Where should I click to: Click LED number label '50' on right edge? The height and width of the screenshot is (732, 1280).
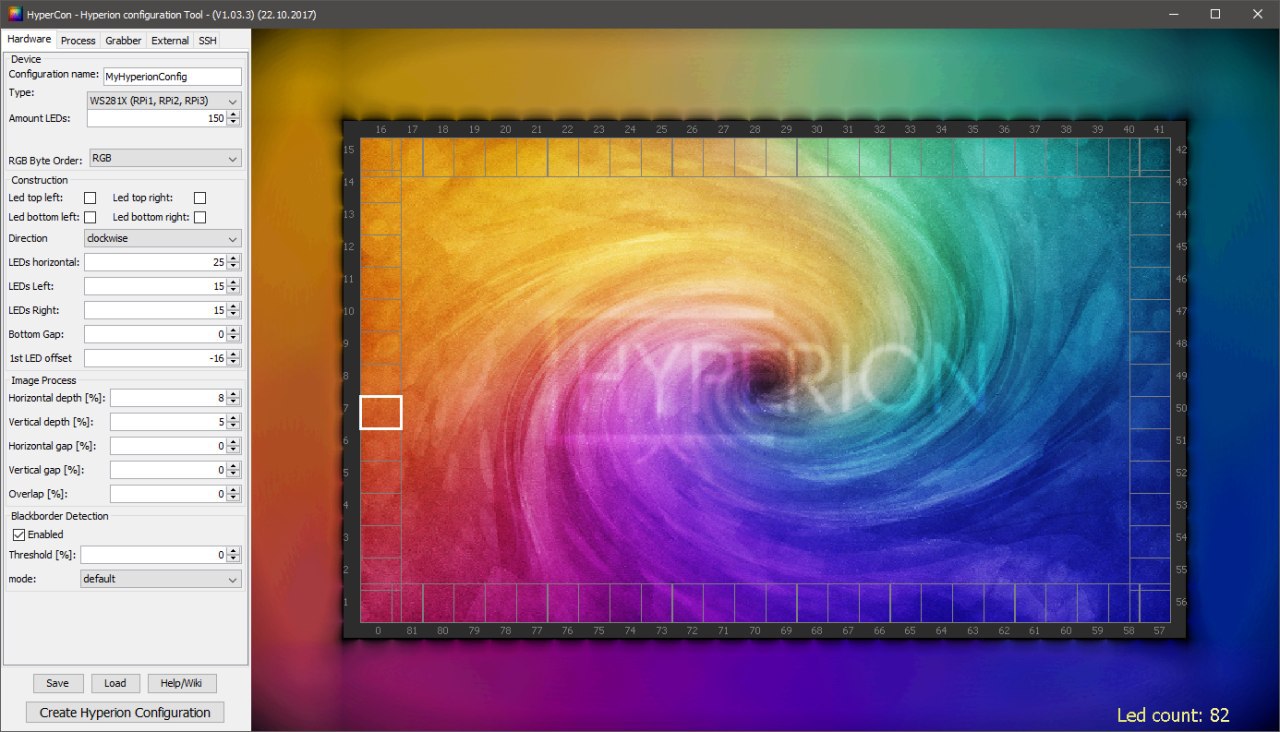[x=1181, y=408]
